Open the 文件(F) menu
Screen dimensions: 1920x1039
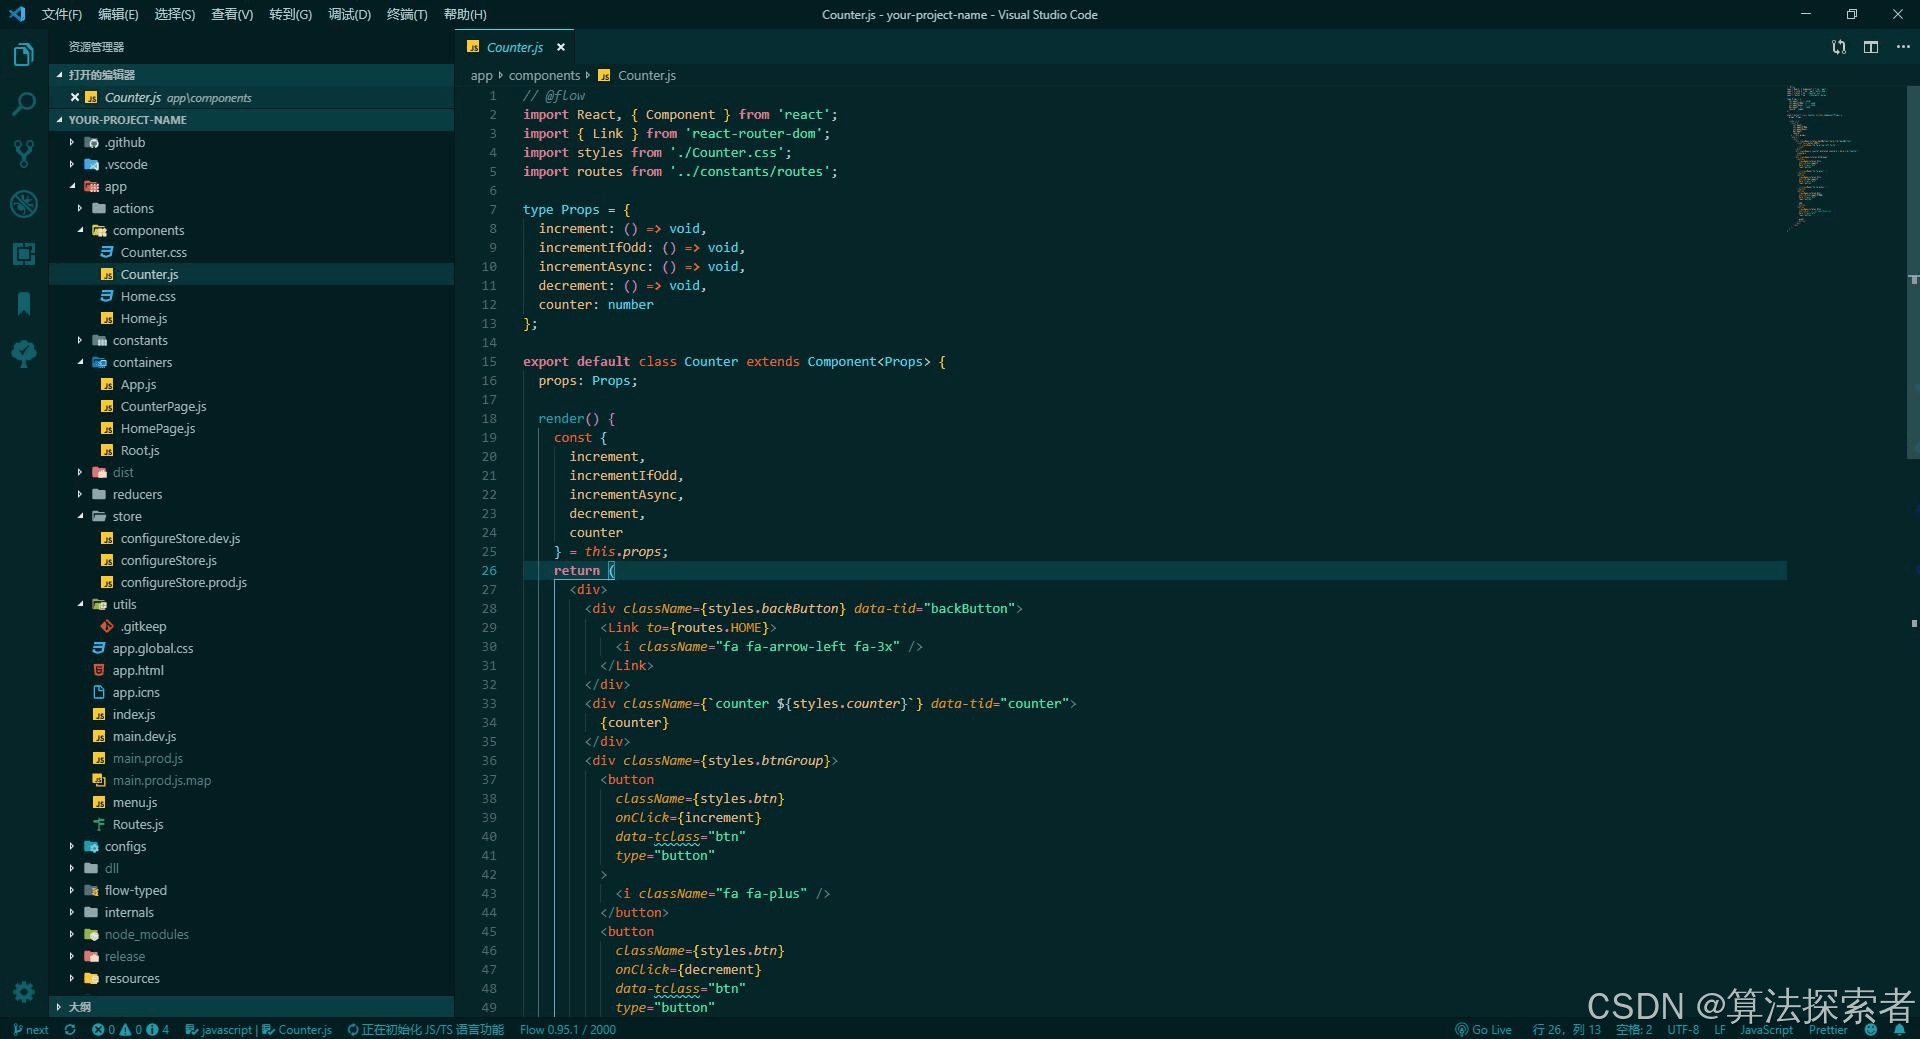pyautogui.click(x=62, y=14)
